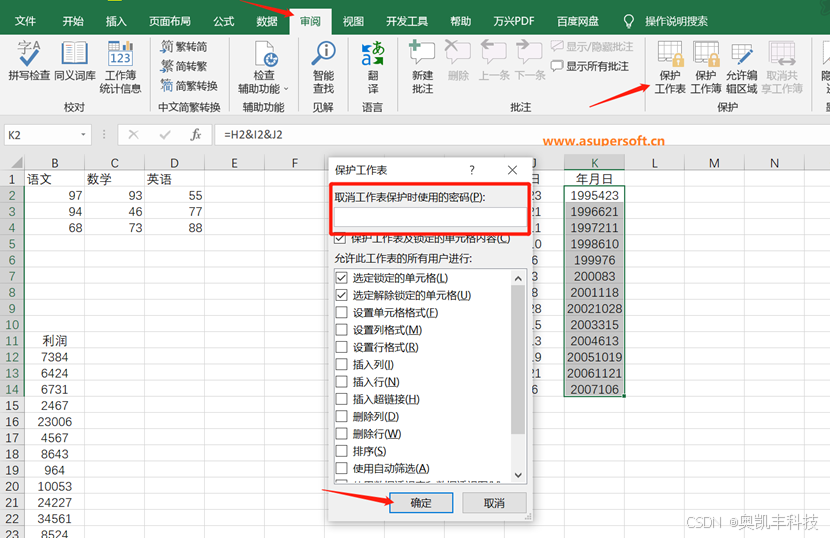Switch to the 开发工具 tab
Screen dimensions: 830x538
point(407,21)
